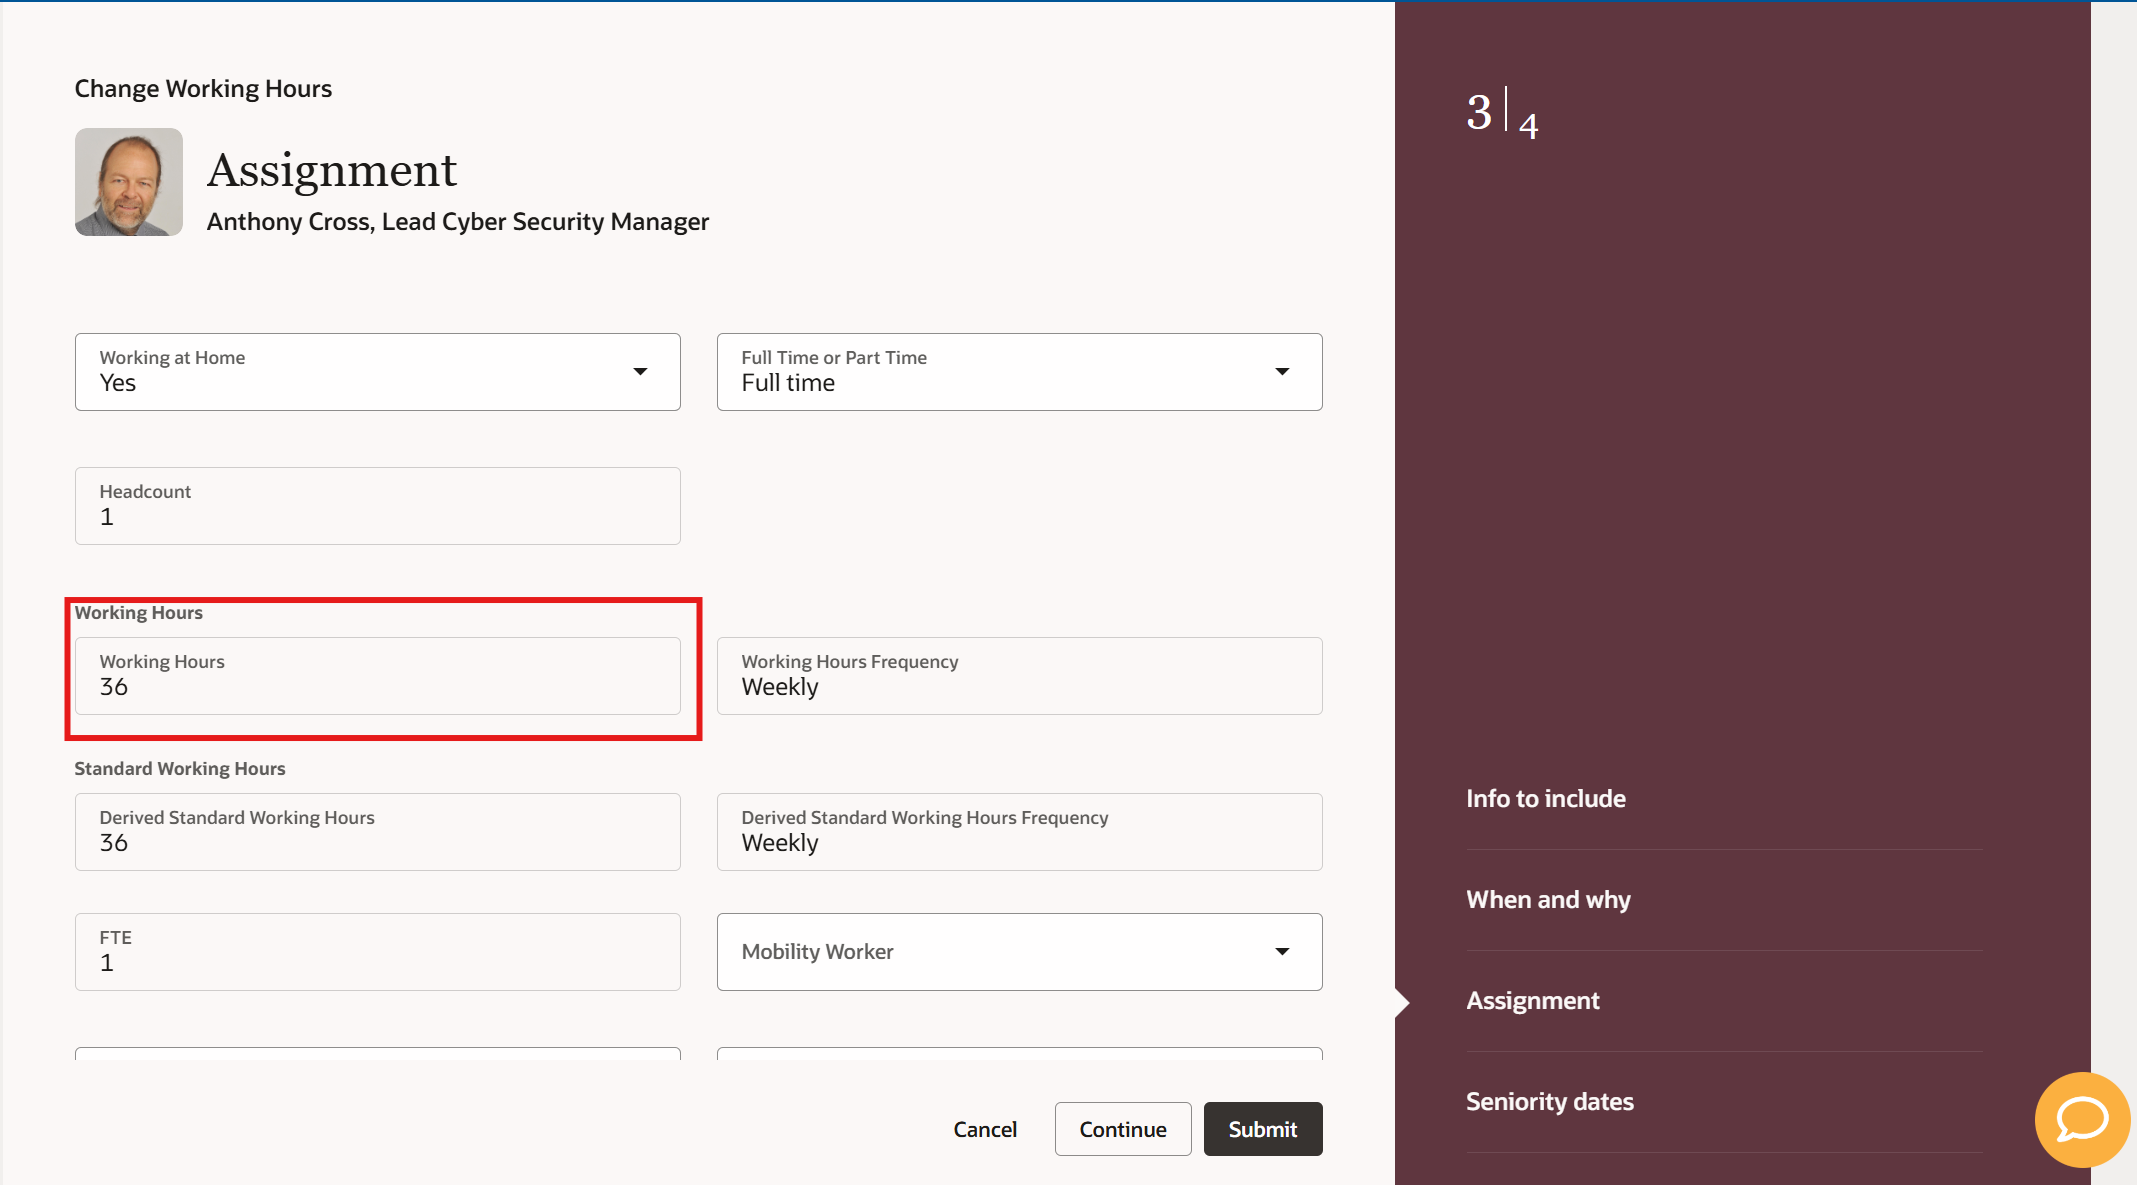2137x1185 pixels.
Task: Click the Working Hours value field
Action: (377, 677)
